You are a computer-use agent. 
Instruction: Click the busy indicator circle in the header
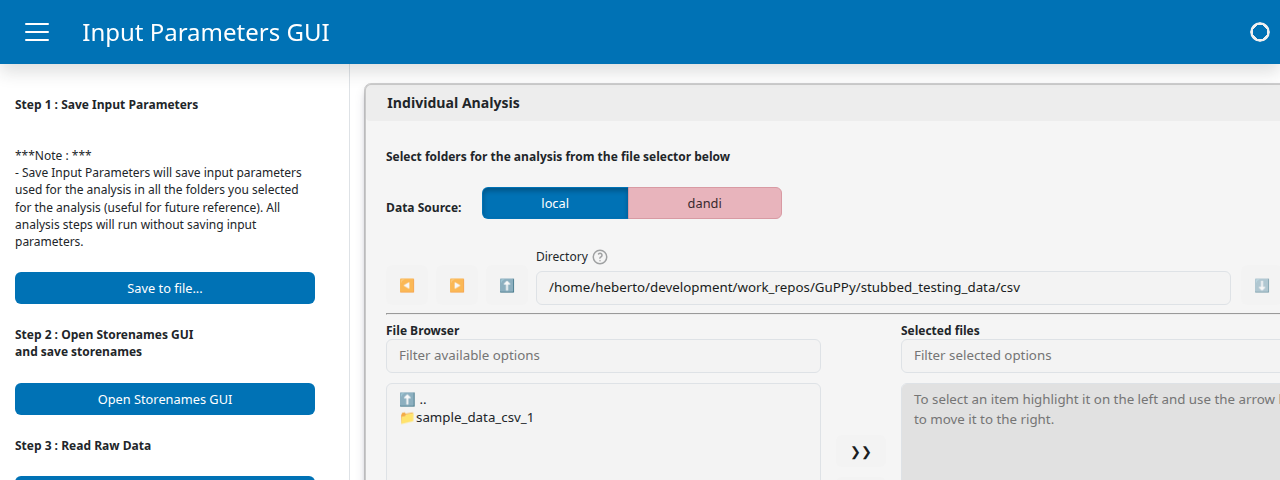pos(1260,32)
